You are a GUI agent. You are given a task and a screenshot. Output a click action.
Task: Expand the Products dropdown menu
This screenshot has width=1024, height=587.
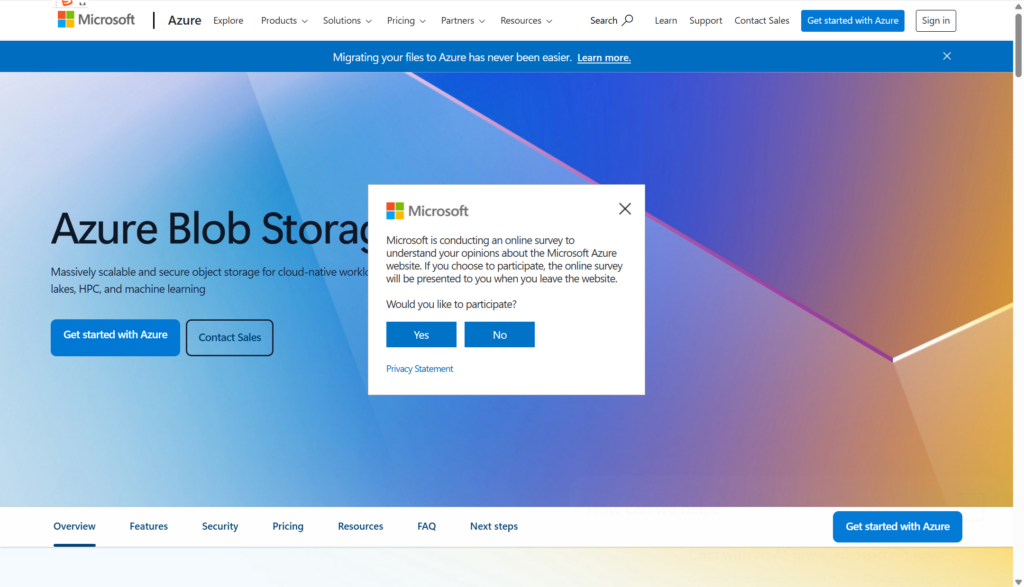(x=284, y=20)
